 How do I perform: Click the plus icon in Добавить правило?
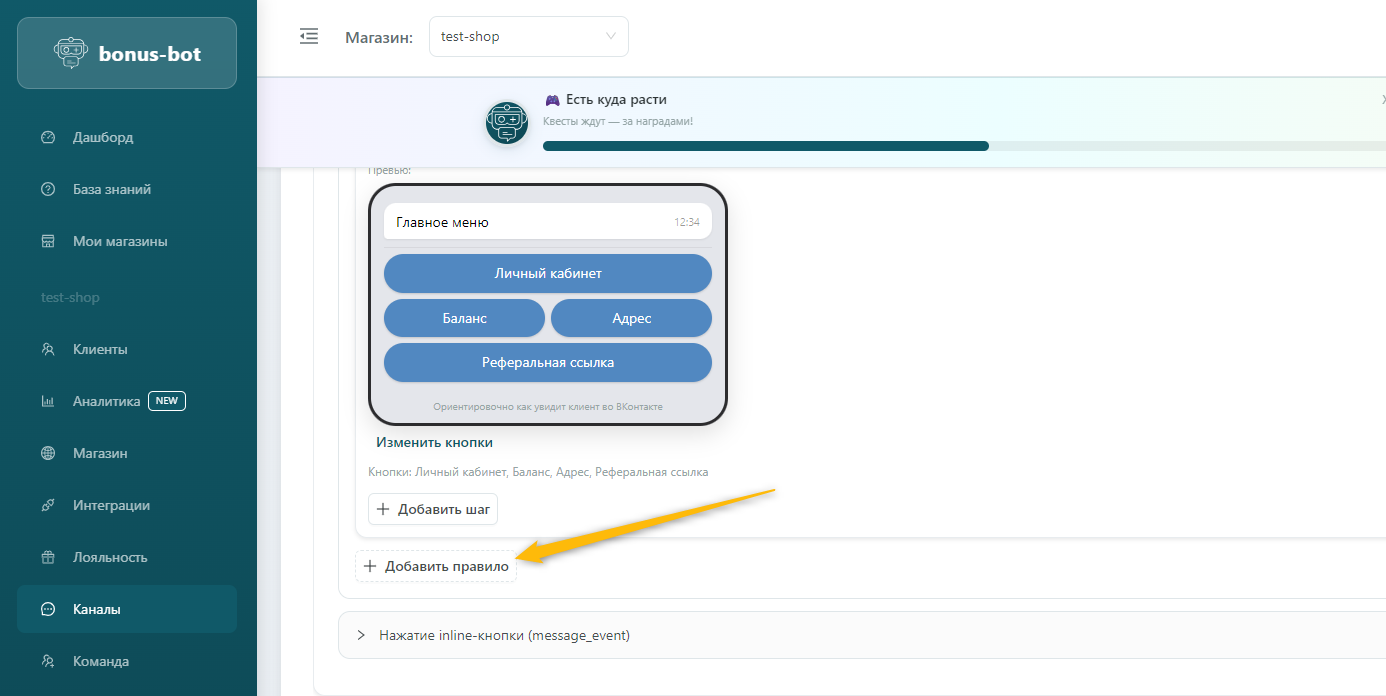(371, 566)
